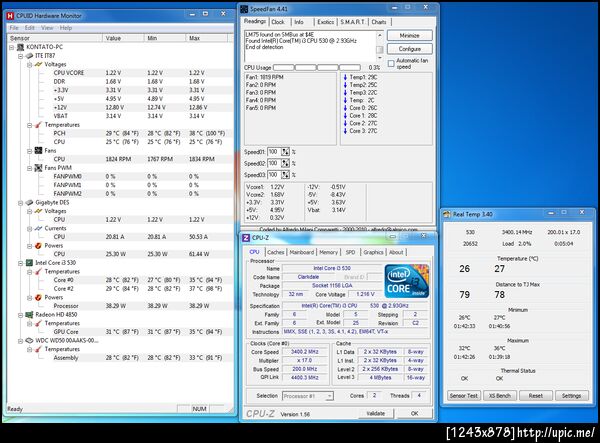Viewport: 600px width, 443px height.
Task: Collapse Voltages under ITE IT87
Action: (x=29, y=65)
